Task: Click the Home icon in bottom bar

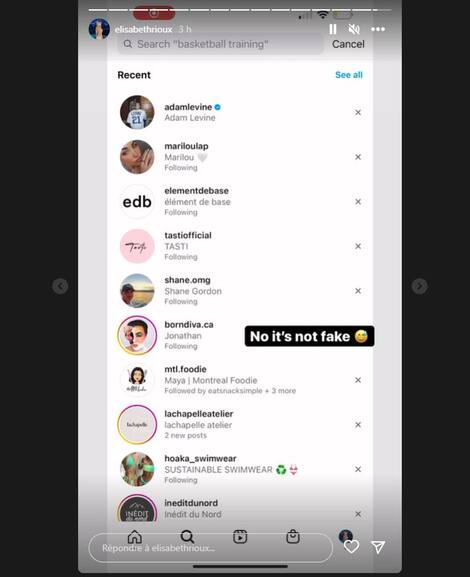Action: coord(135,537)
